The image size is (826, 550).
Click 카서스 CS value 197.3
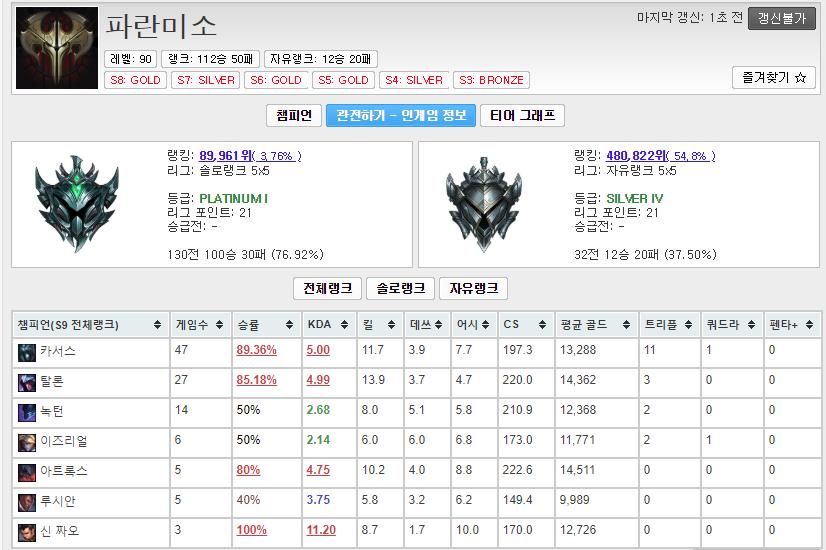(517, 350)
